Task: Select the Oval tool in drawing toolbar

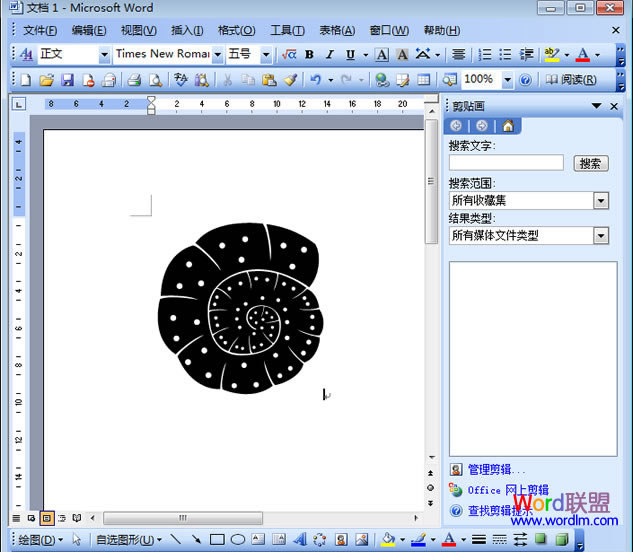Action: pyautogui.click(x=238, y=540)
